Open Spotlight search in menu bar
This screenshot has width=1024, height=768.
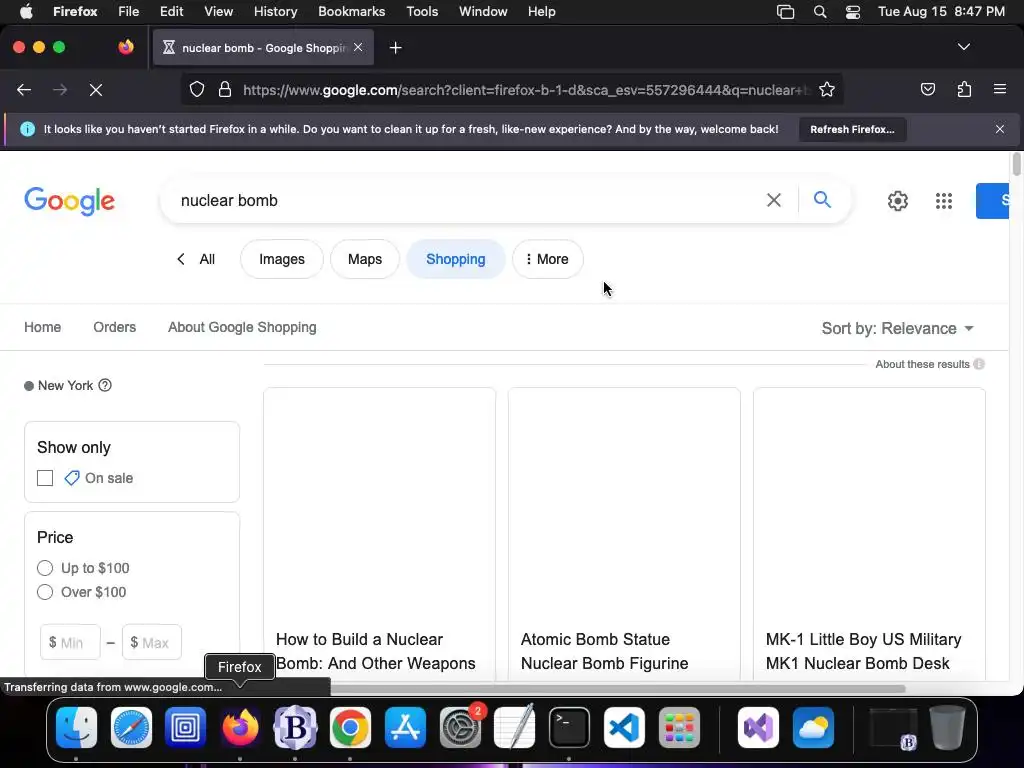point(820,12)
